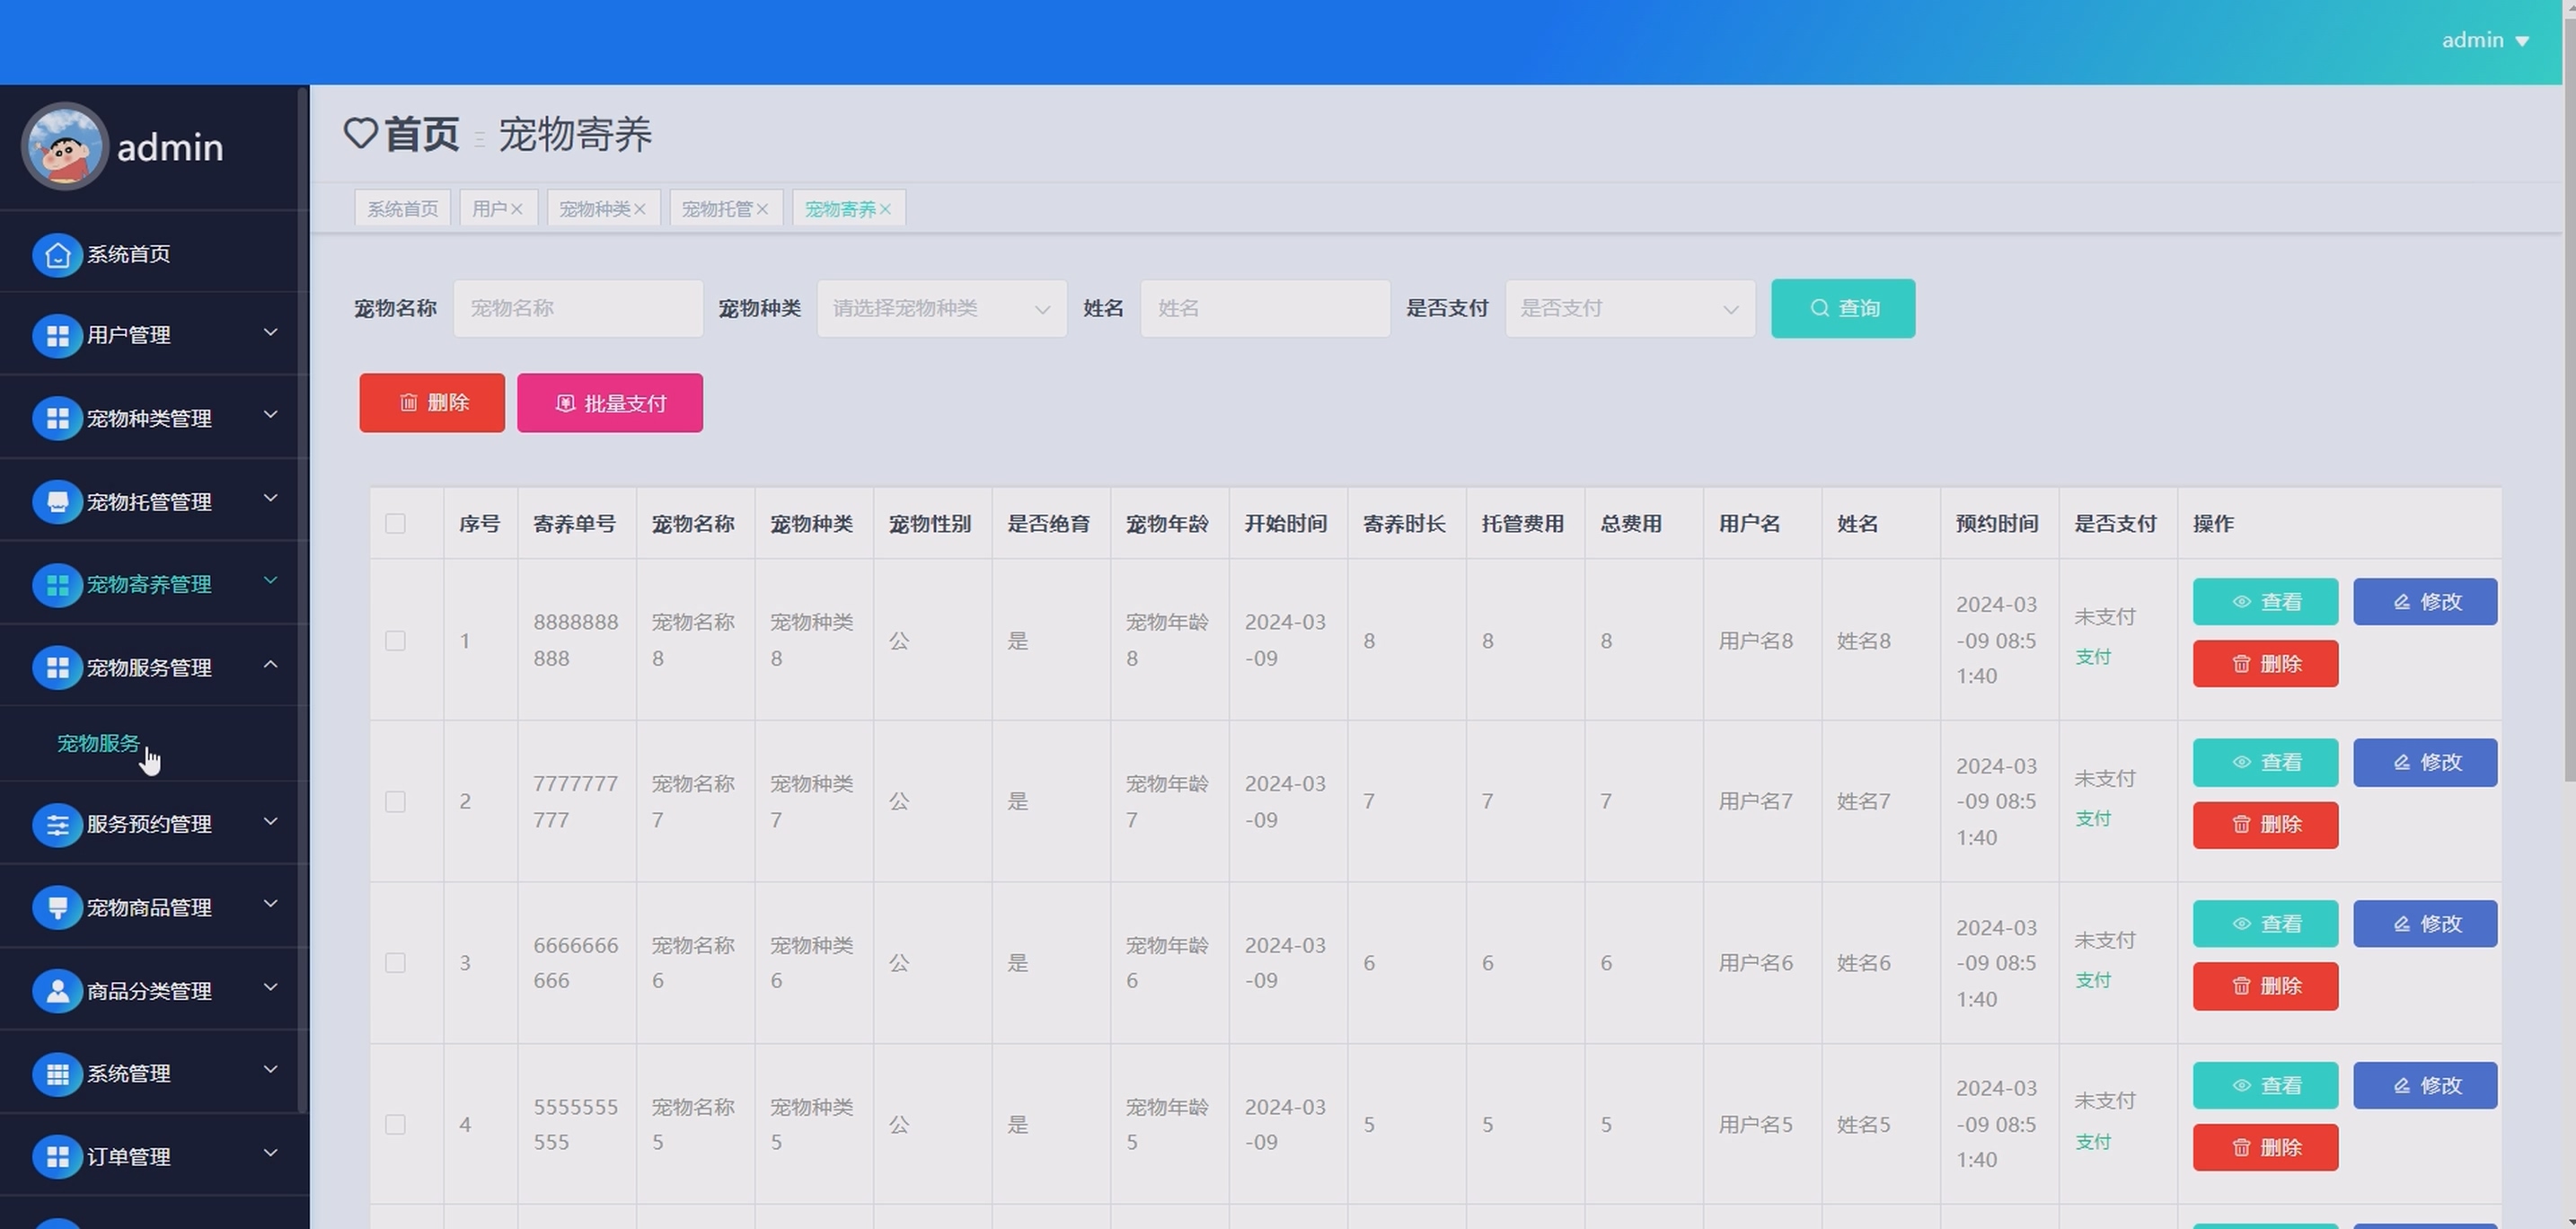Switch to the 用户 tab
The width and height of the screenshot is (2576, 1229).
(x=489, y=209)
